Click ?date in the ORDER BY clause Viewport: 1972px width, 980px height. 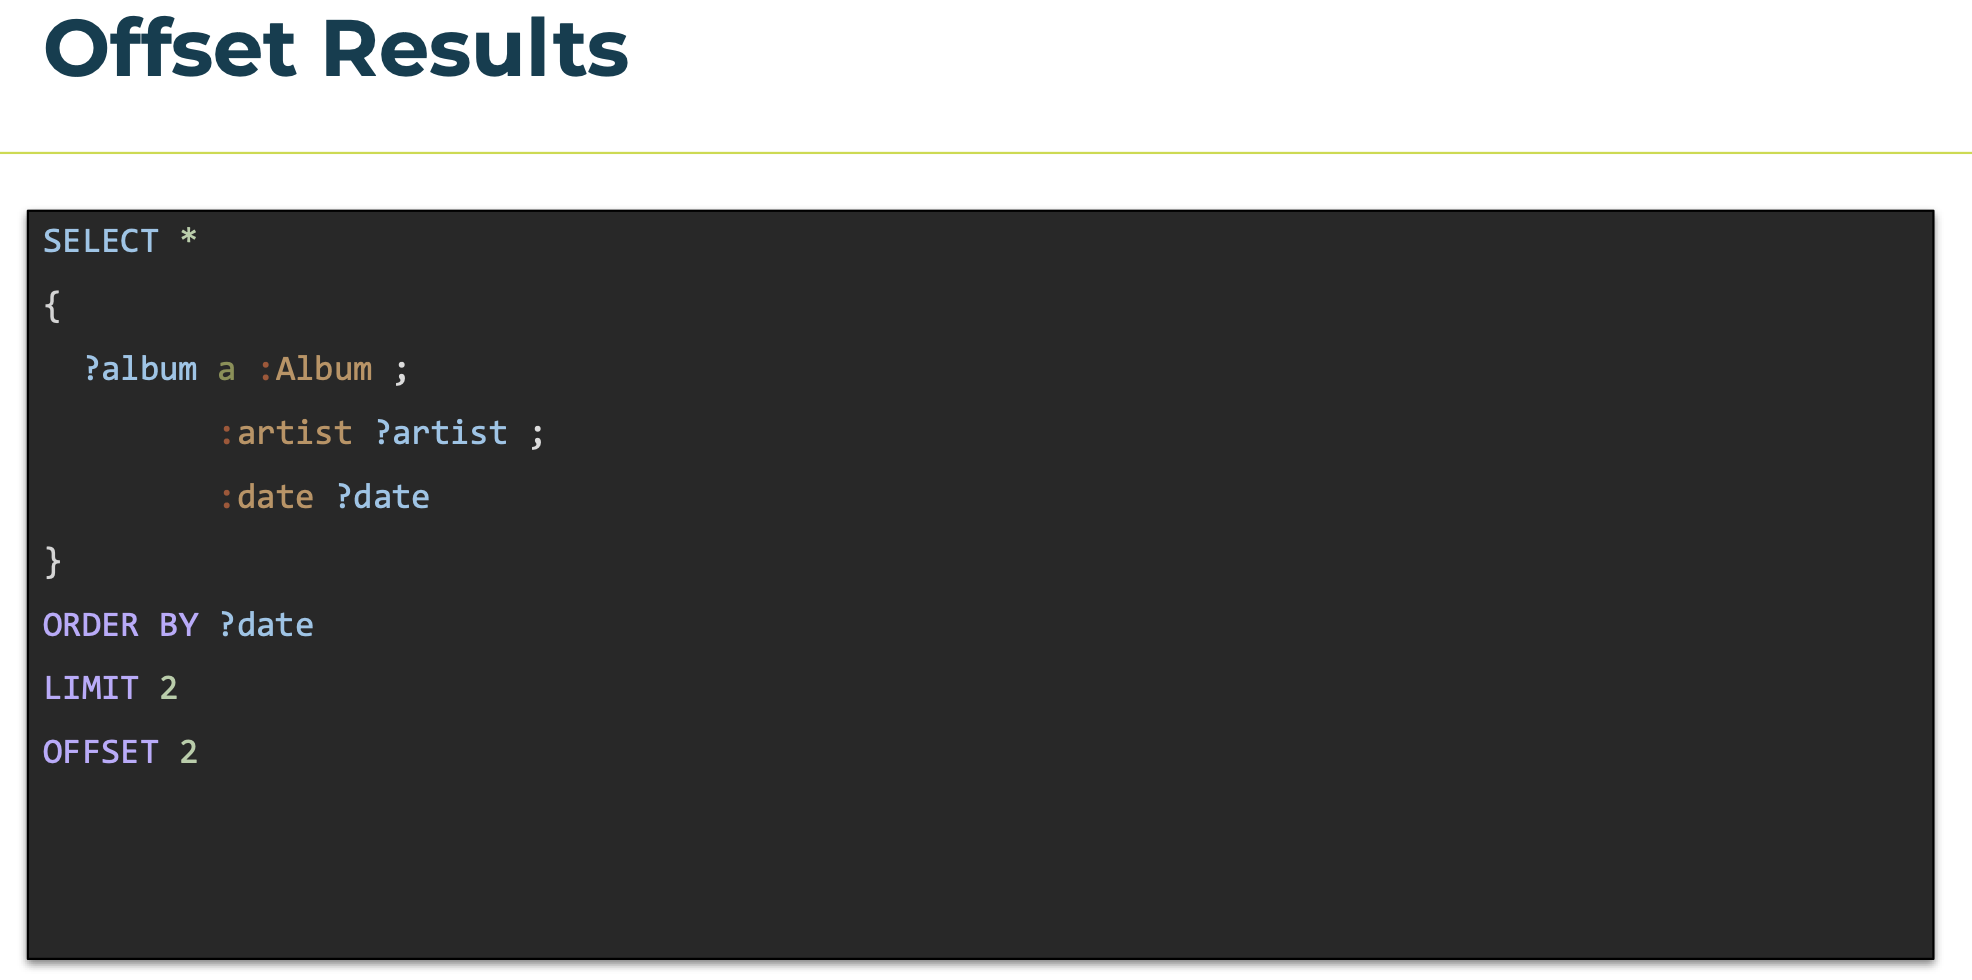266,625
